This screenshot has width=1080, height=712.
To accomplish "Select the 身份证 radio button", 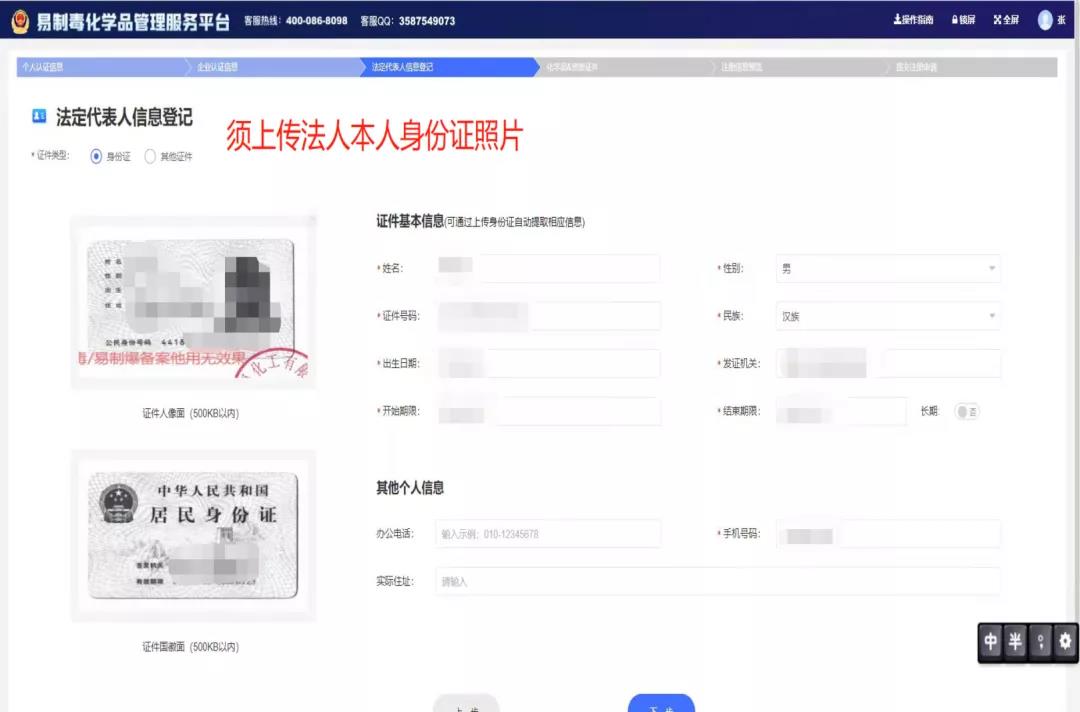I will (x=97, y=156).
